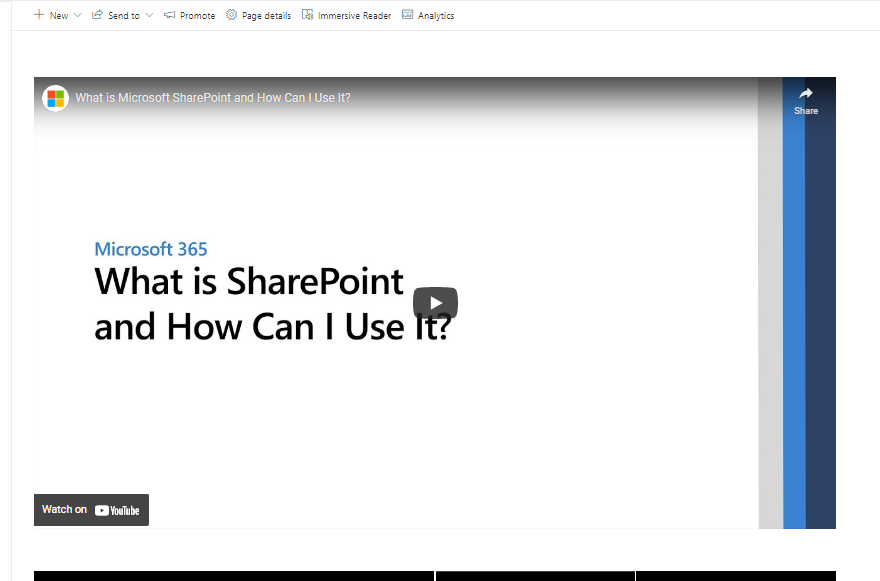Open Analytics using its chart icon
The image size is (880, 581).
tap(406, 15)
